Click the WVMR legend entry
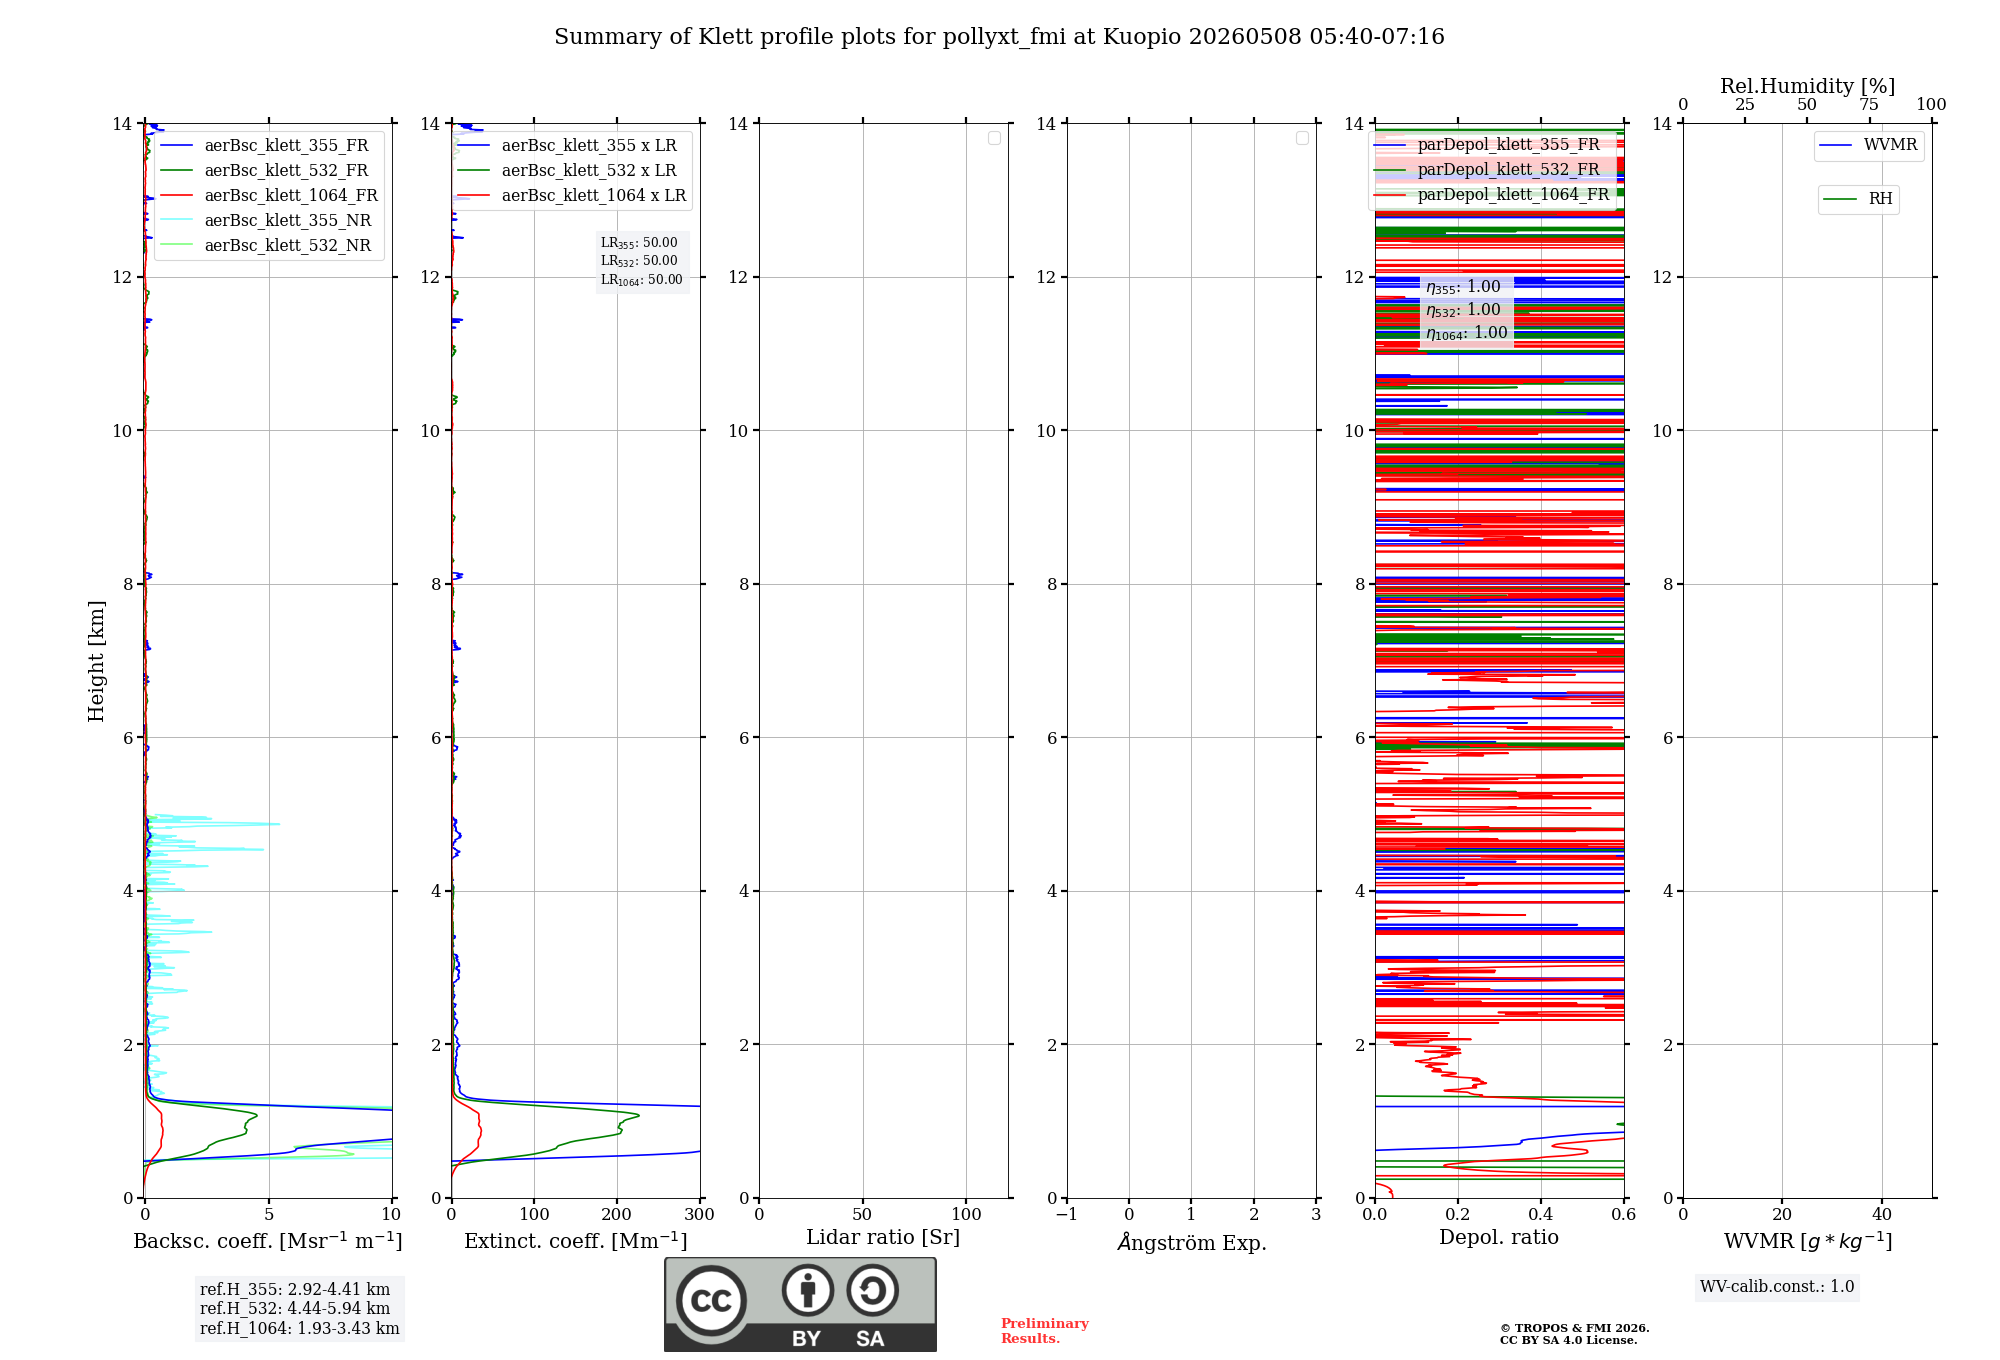This screenshot has height=1360, width=2000. [1868, 145]
